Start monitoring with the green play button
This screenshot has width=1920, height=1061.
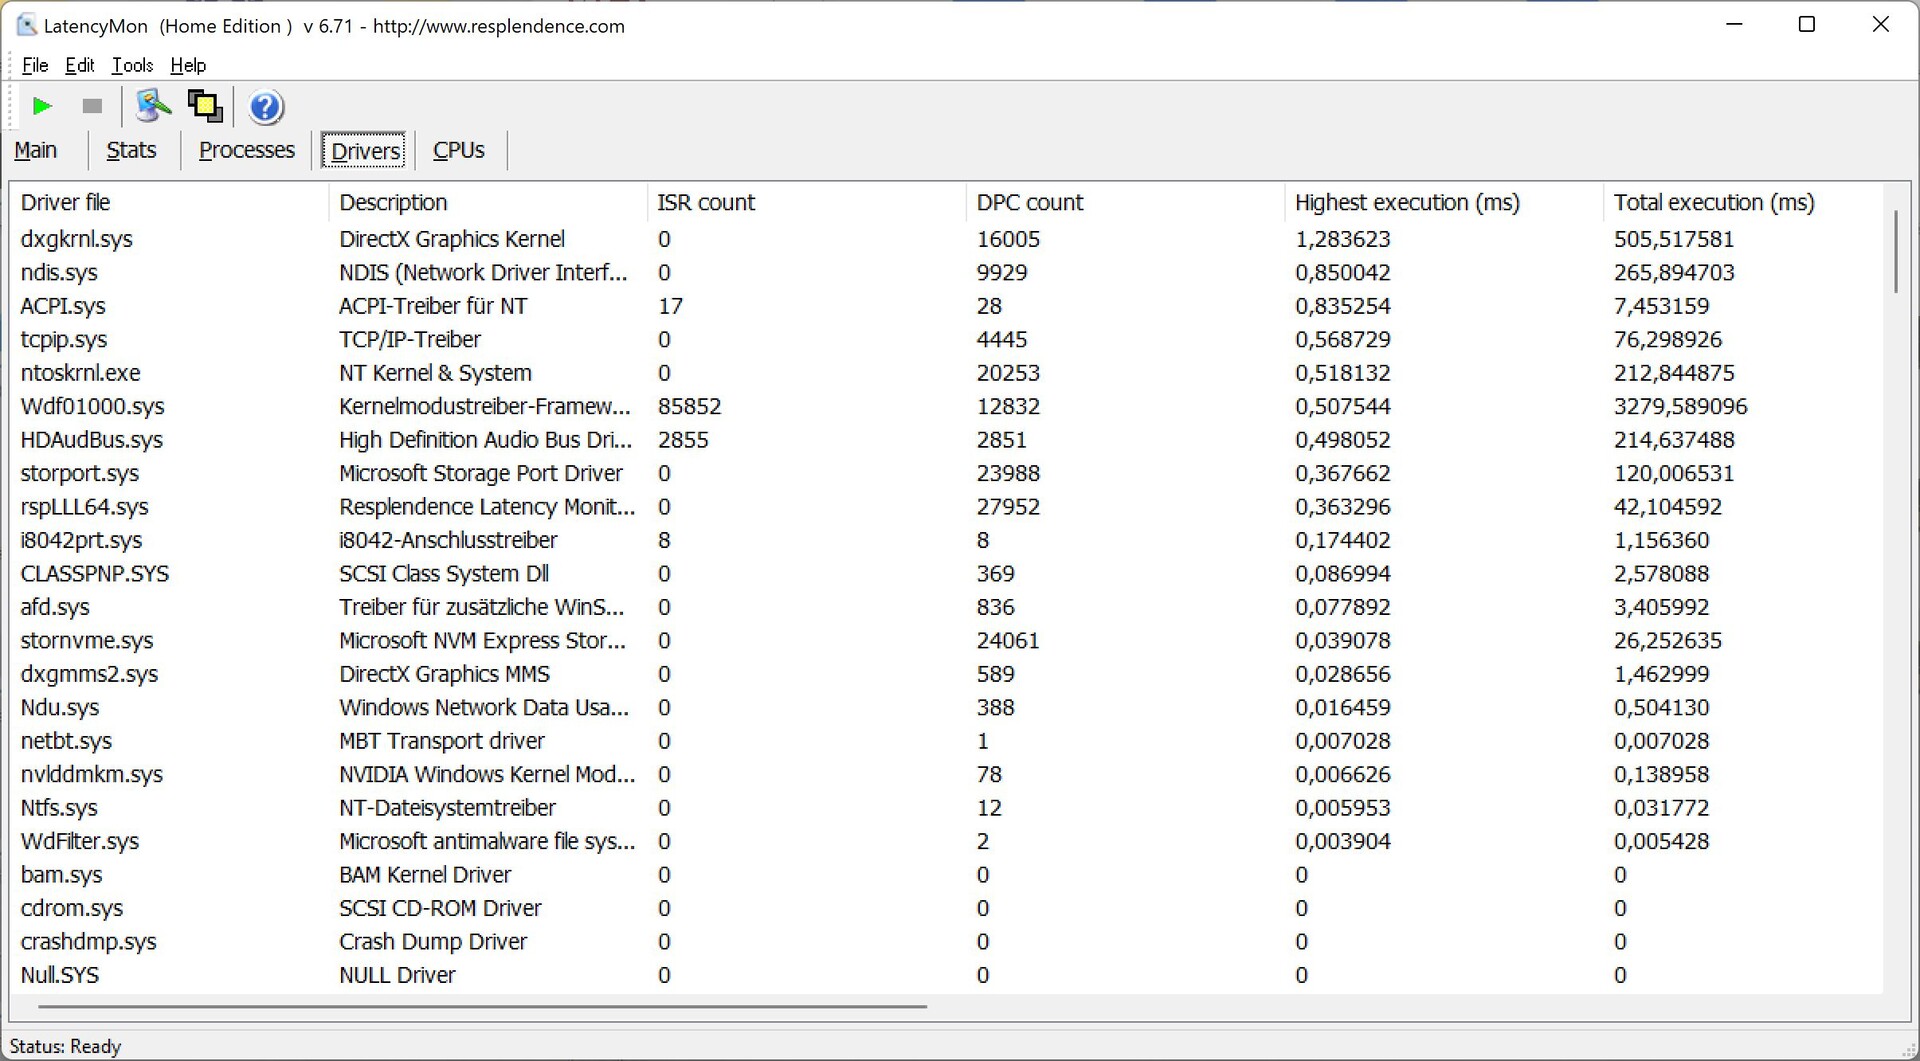[x=42, y=106]
